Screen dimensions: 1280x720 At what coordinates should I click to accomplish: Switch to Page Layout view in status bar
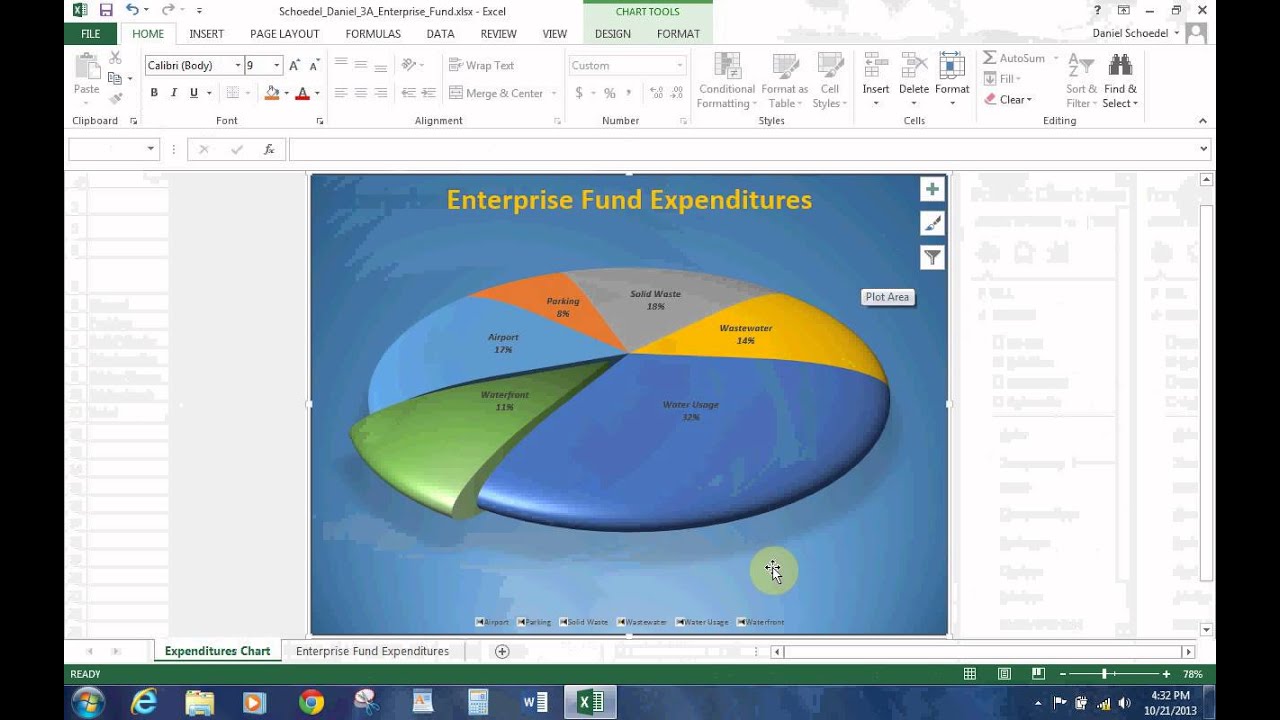(1004, 674)
